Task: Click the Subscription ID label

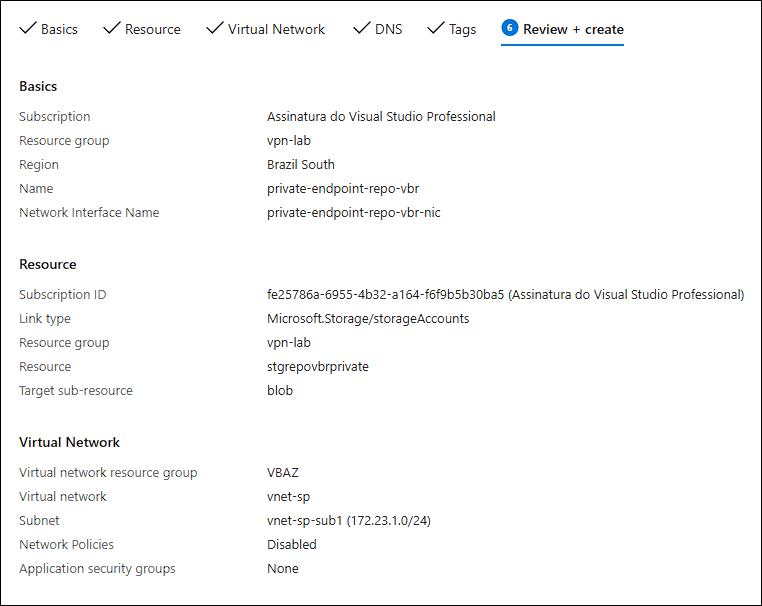Action: [62, 294]
